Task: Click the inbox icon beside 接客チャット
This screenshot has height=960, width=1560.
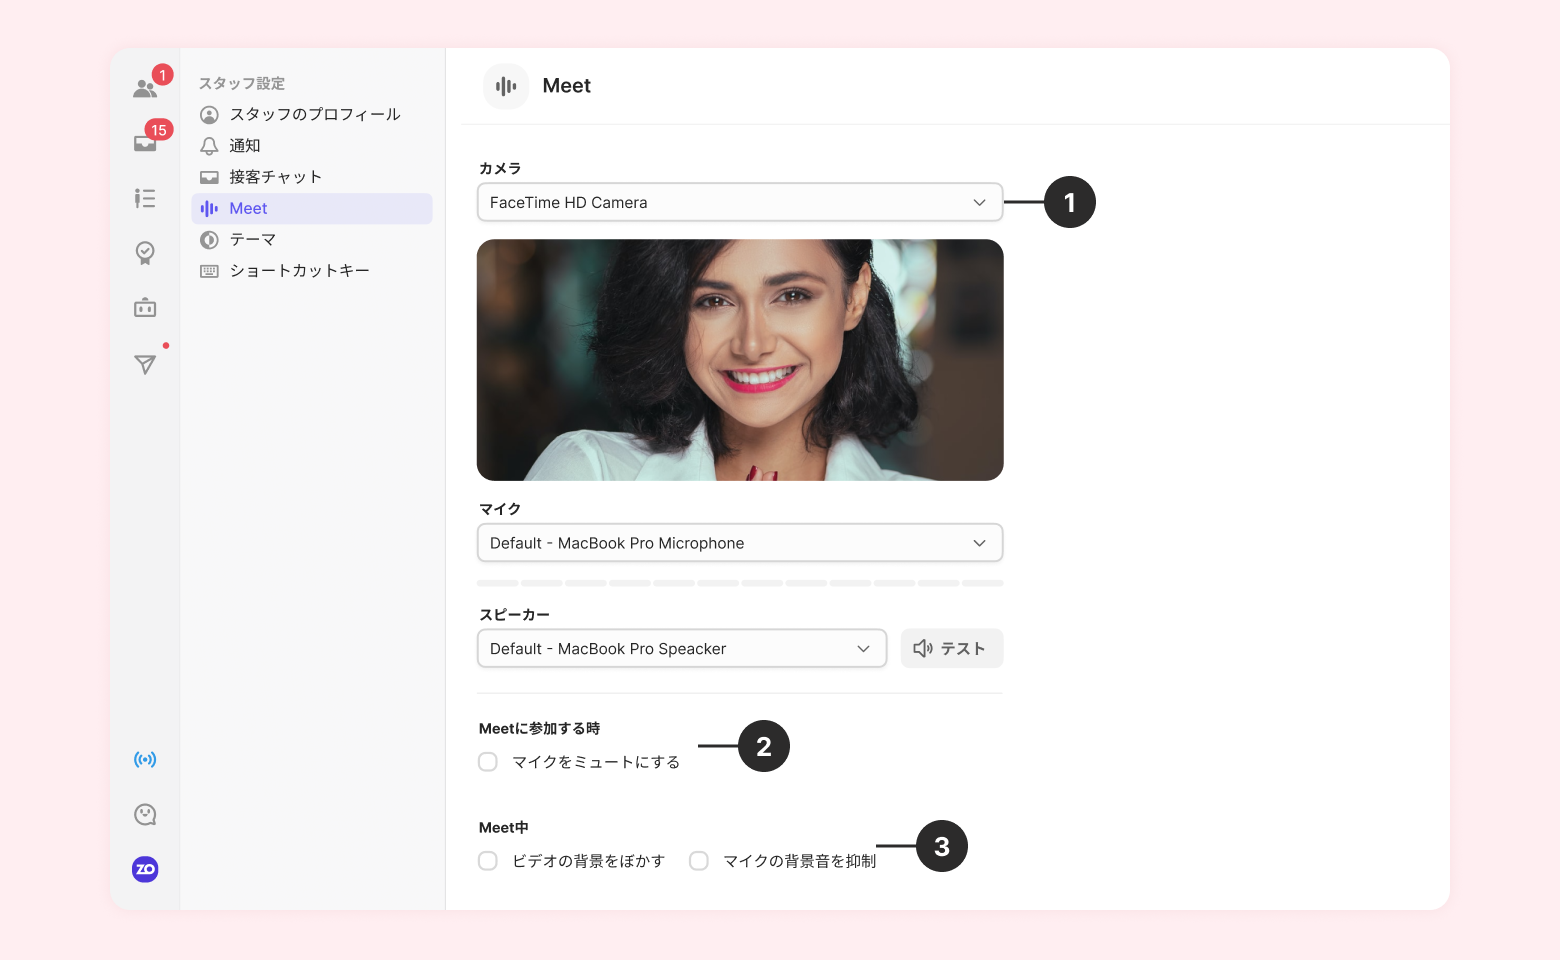Action: pyautogui.click(x=209, y=177)
